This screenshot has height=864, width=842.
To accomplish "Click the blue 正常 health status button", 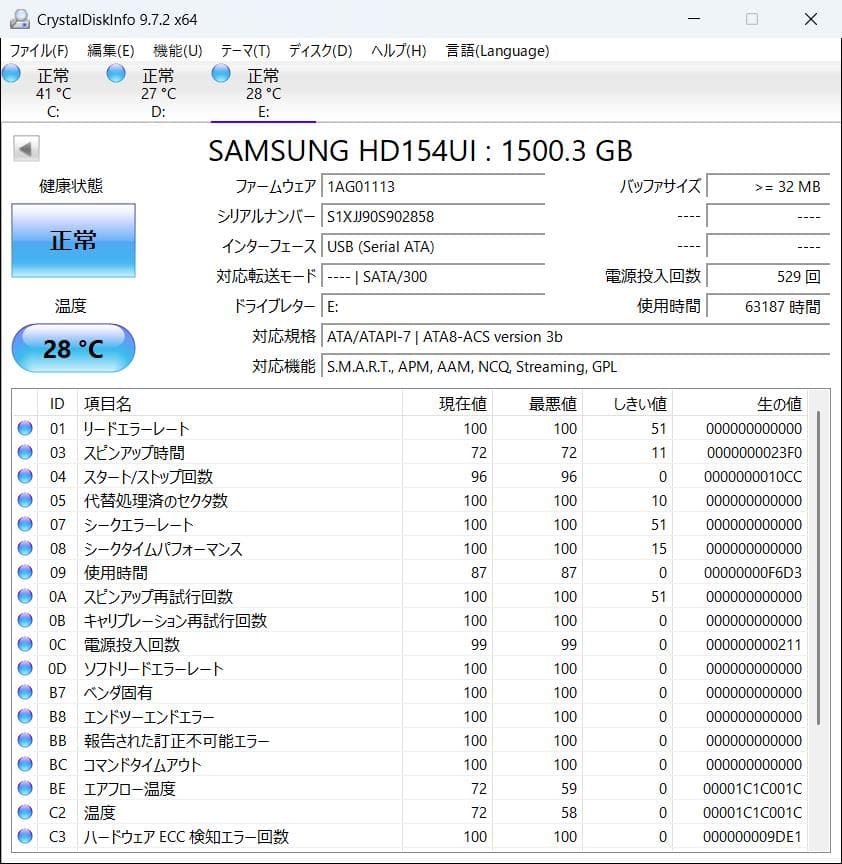I will pos(73,240).
